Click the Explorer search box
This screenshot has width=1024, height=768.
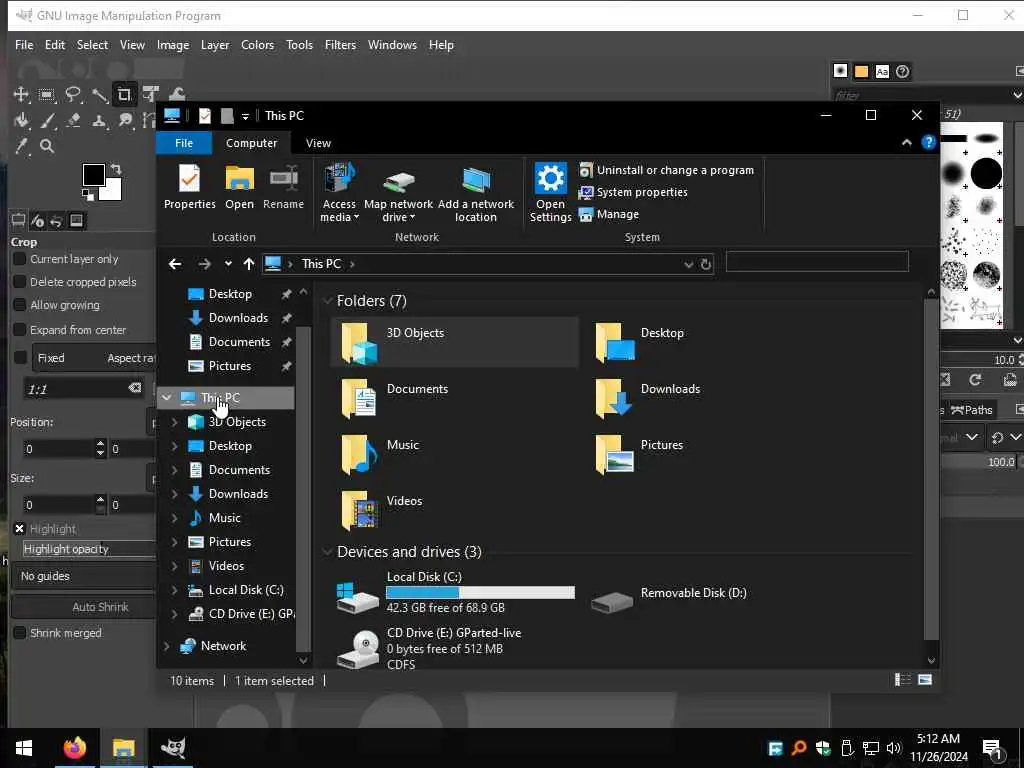click(817, 262)
